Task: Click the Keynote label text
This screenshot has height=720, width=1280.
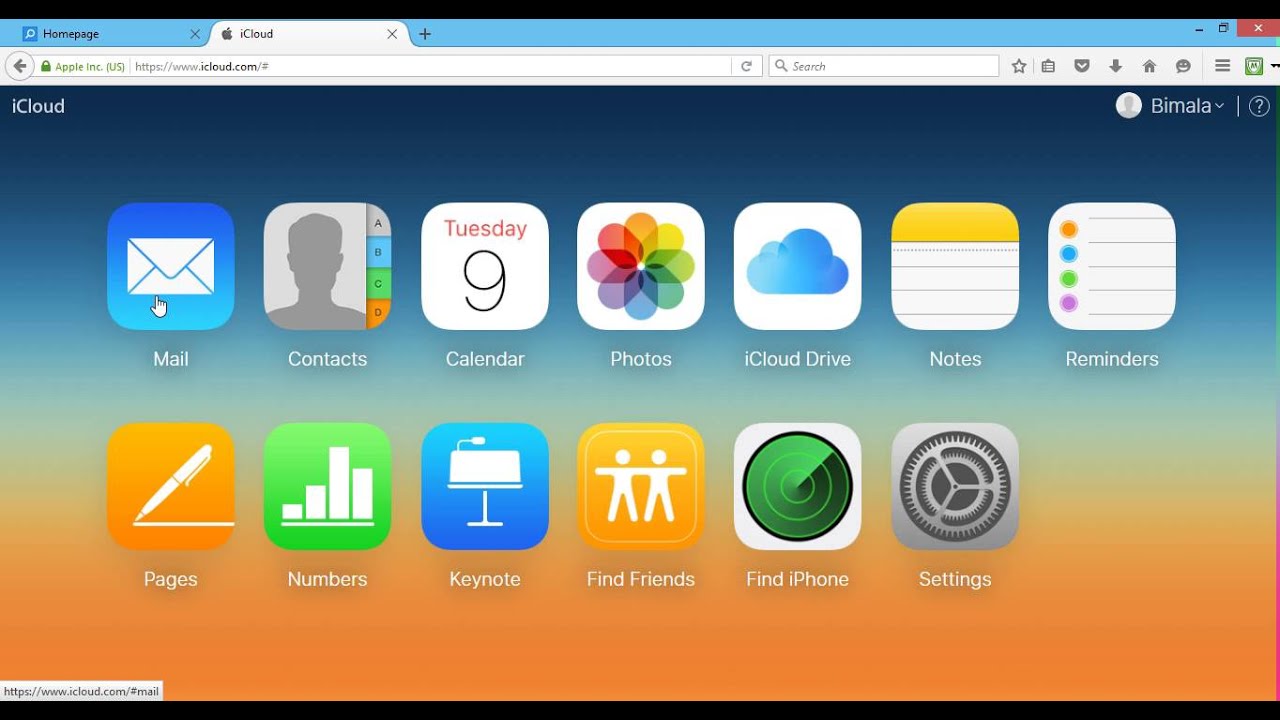Action: pyautogui.click(x=485, y=579)
